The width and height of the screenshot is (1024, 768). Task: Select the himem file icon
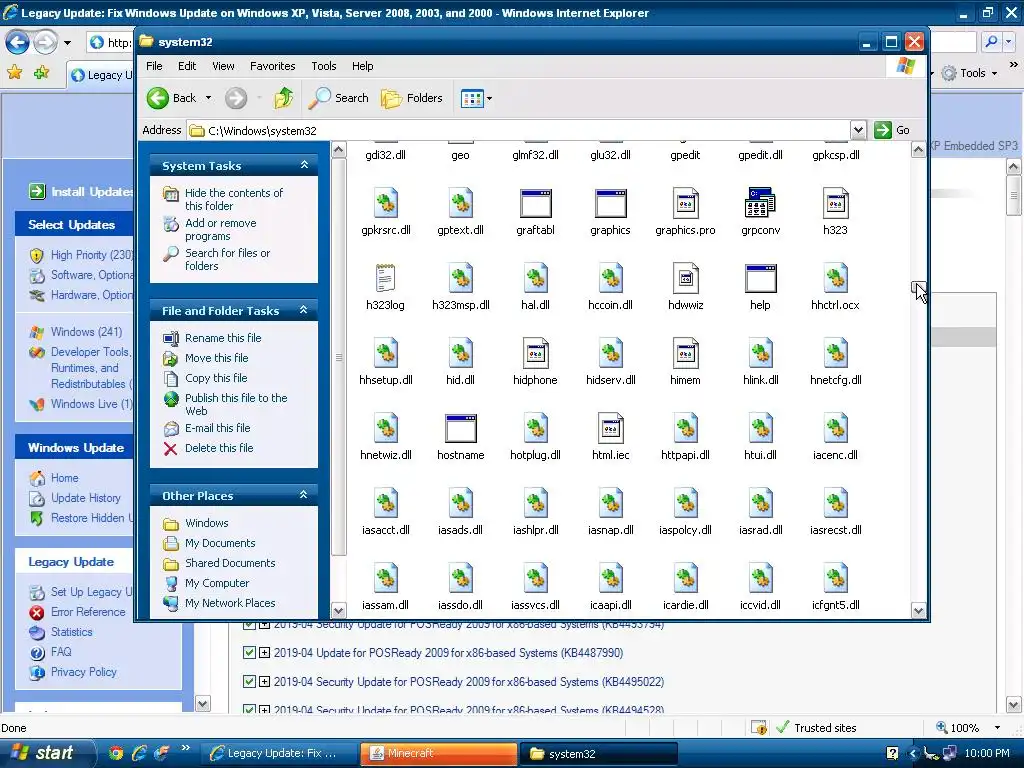pyautogui.click(x=686, y=353)
